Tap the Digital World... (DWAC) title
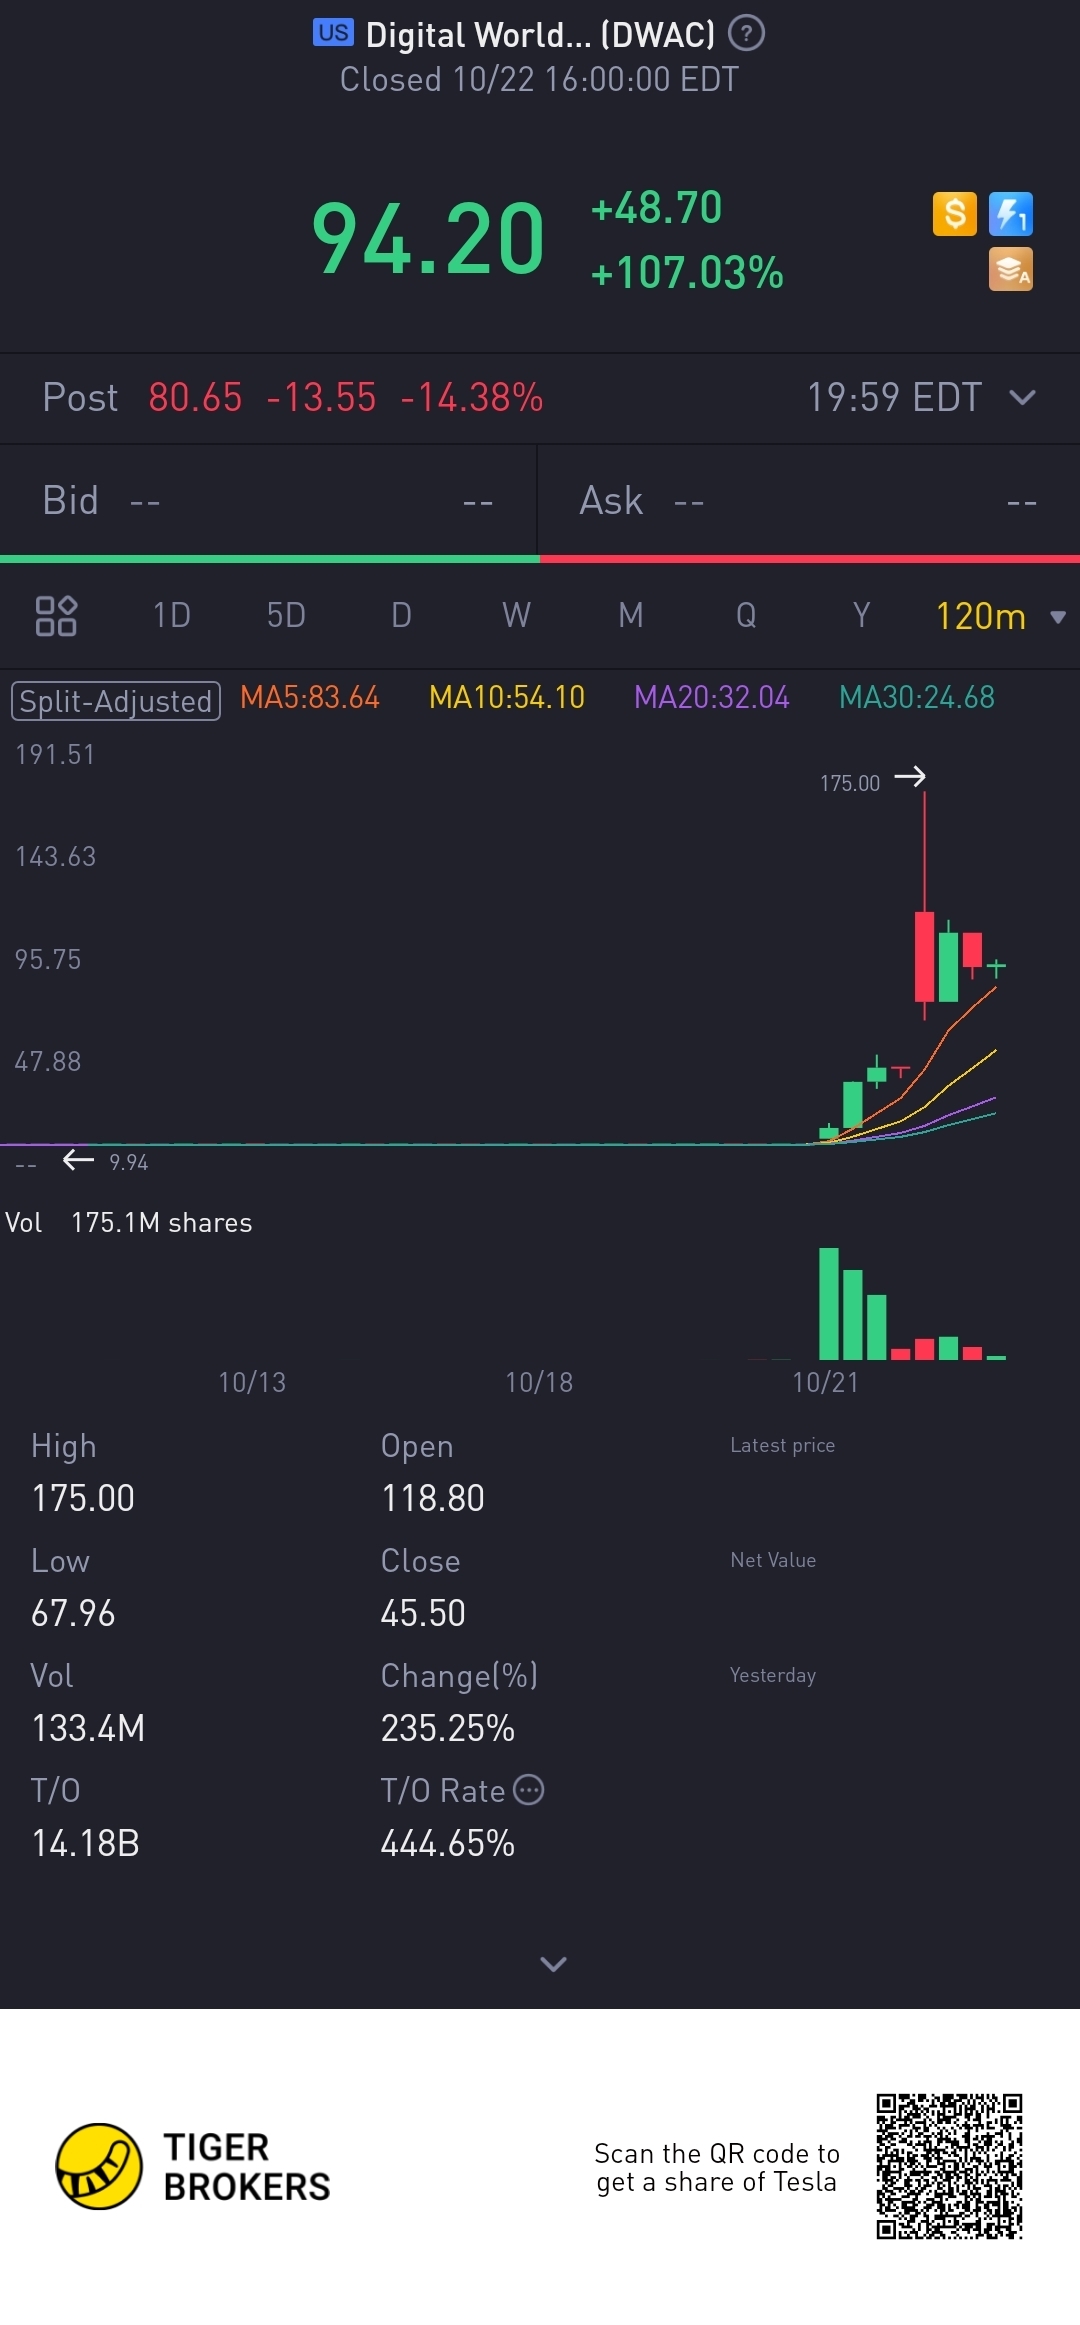Image resolution: width=1080 pixels, height=2325 pixels. point(540,35)
